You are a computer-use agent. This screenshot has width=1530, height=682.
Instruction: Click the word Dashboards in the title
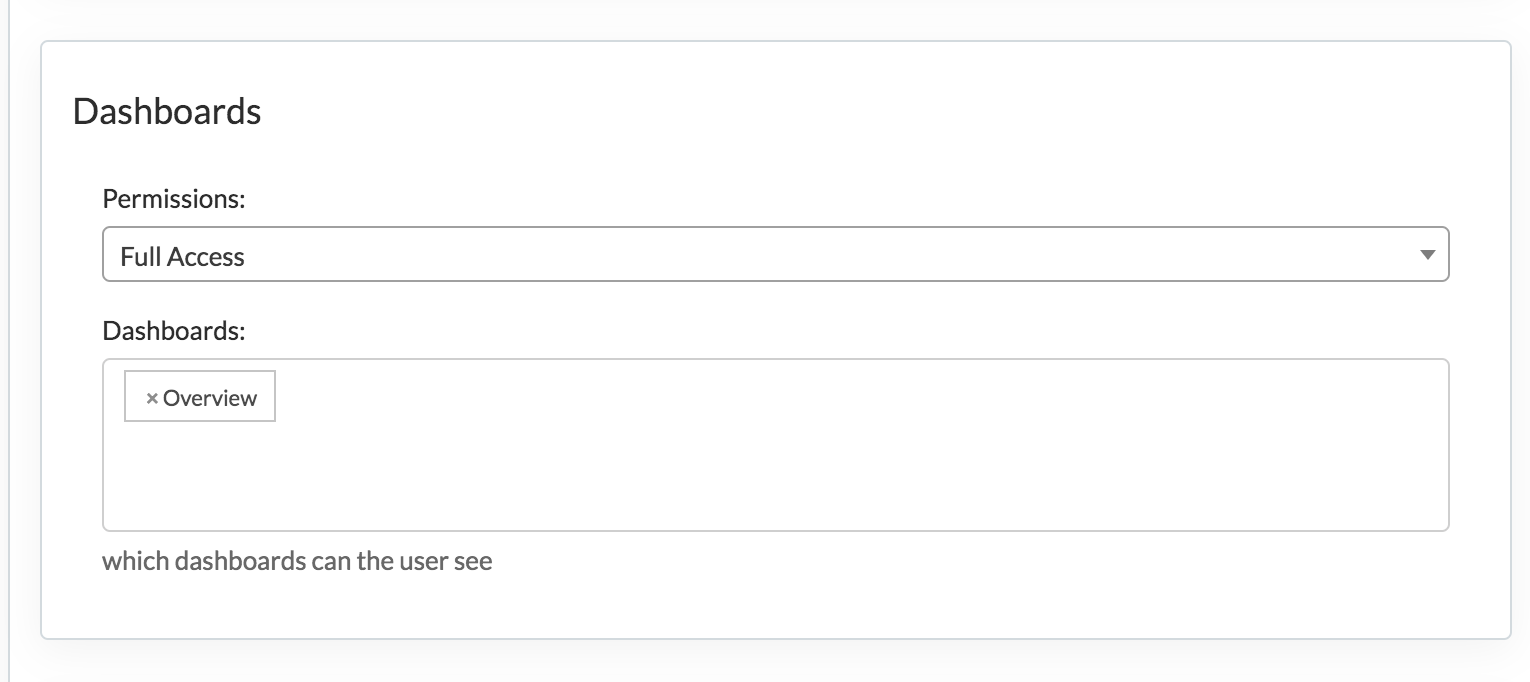[x=167, y=111]
